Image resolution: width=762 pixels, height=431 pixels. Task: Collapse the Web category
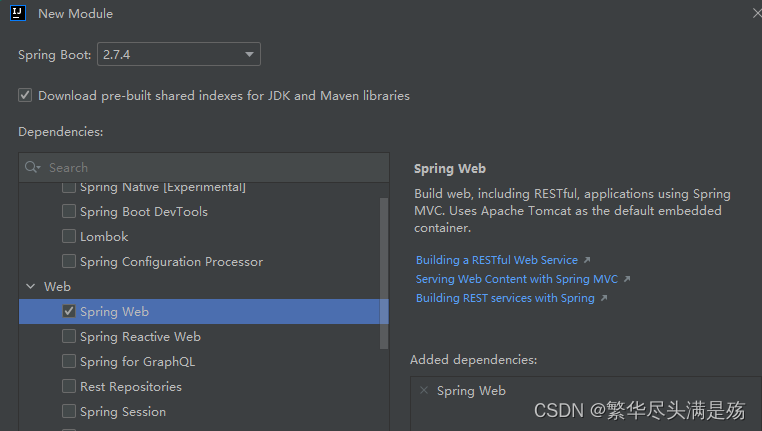pyautogui.click(x=31, y=286)
